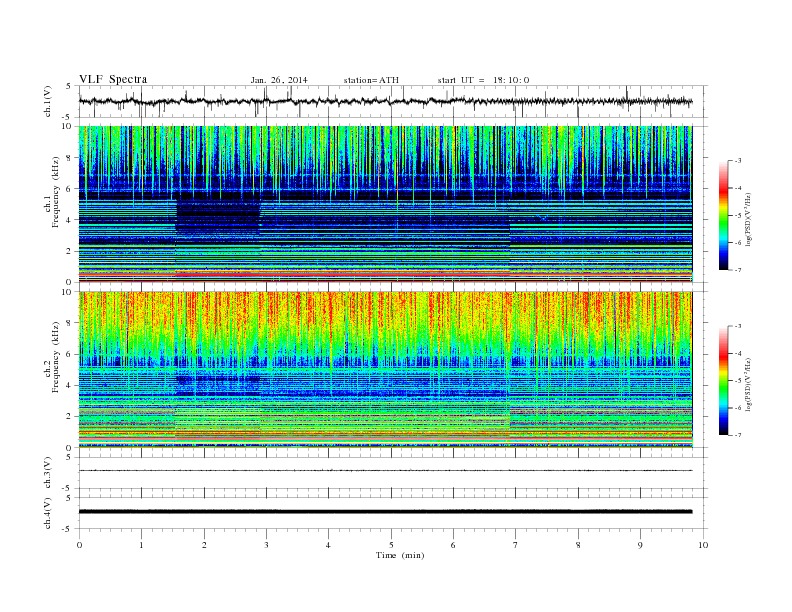Click the "-7" tick on ch.1 color bar

pos(737,270)
